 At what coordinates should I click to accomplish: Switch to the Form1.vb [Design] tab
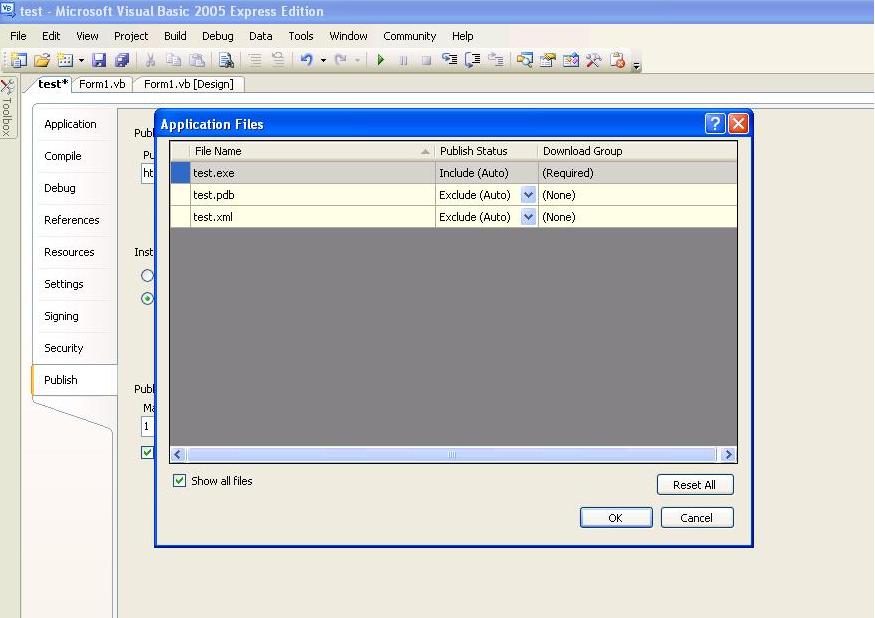point(189,84)
